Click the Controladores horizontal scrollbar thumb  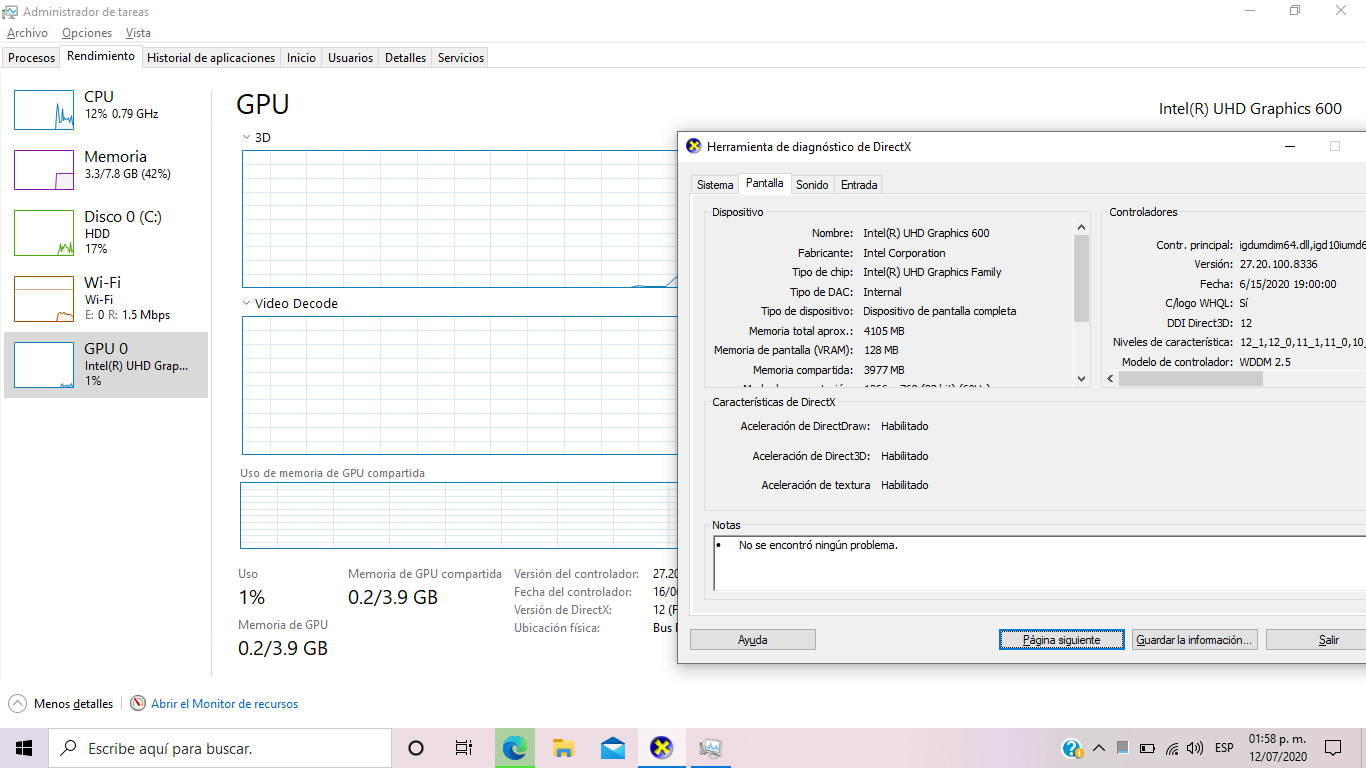1191,379
